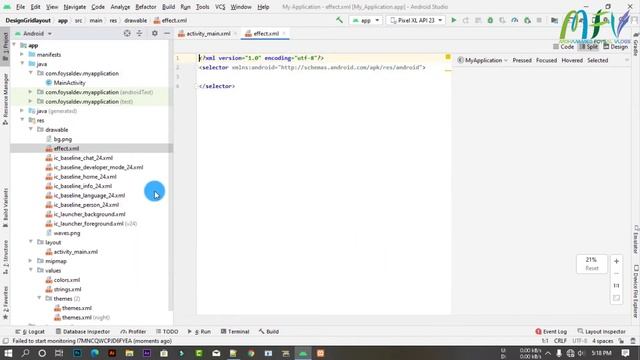Click the Debug app bug icon
This screenshot has width=640, height=360.
pyautogui.click(x=490, y=20)
